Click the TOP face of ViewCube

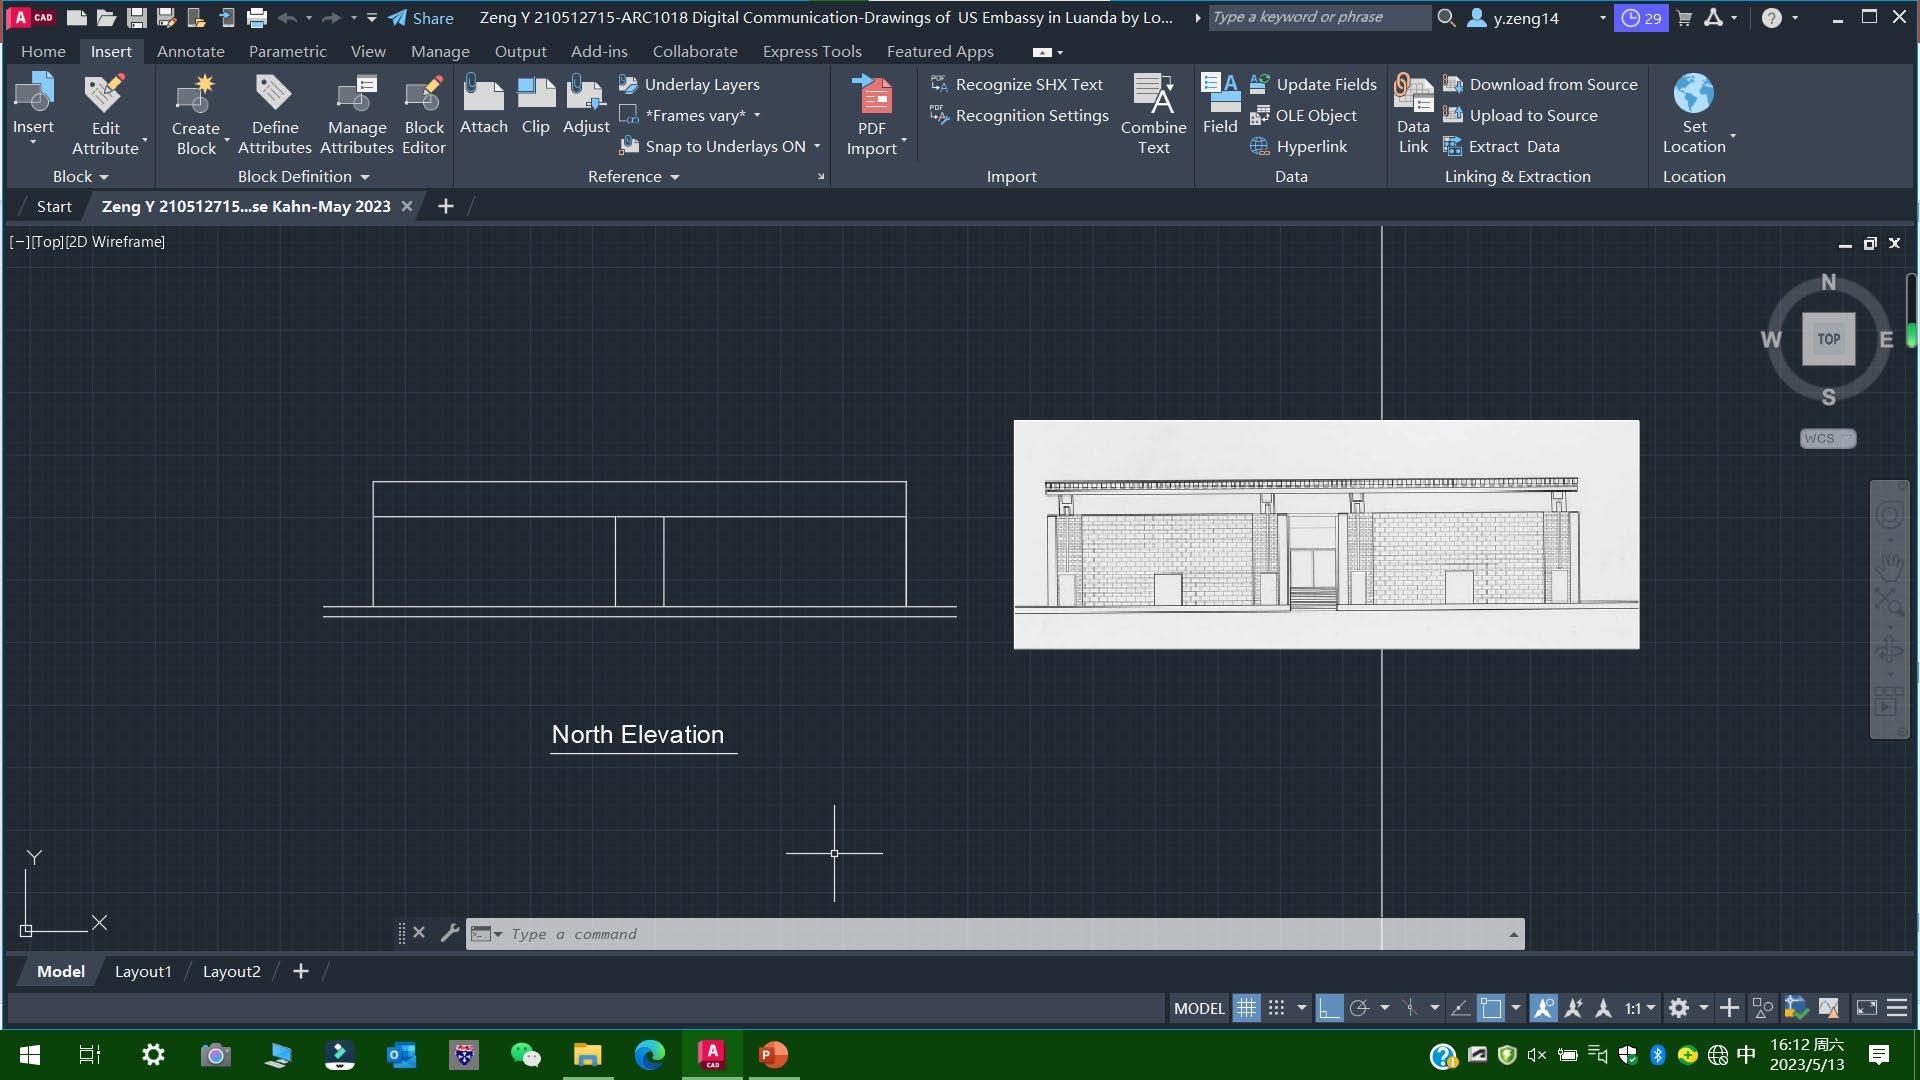click(1828, 339)
